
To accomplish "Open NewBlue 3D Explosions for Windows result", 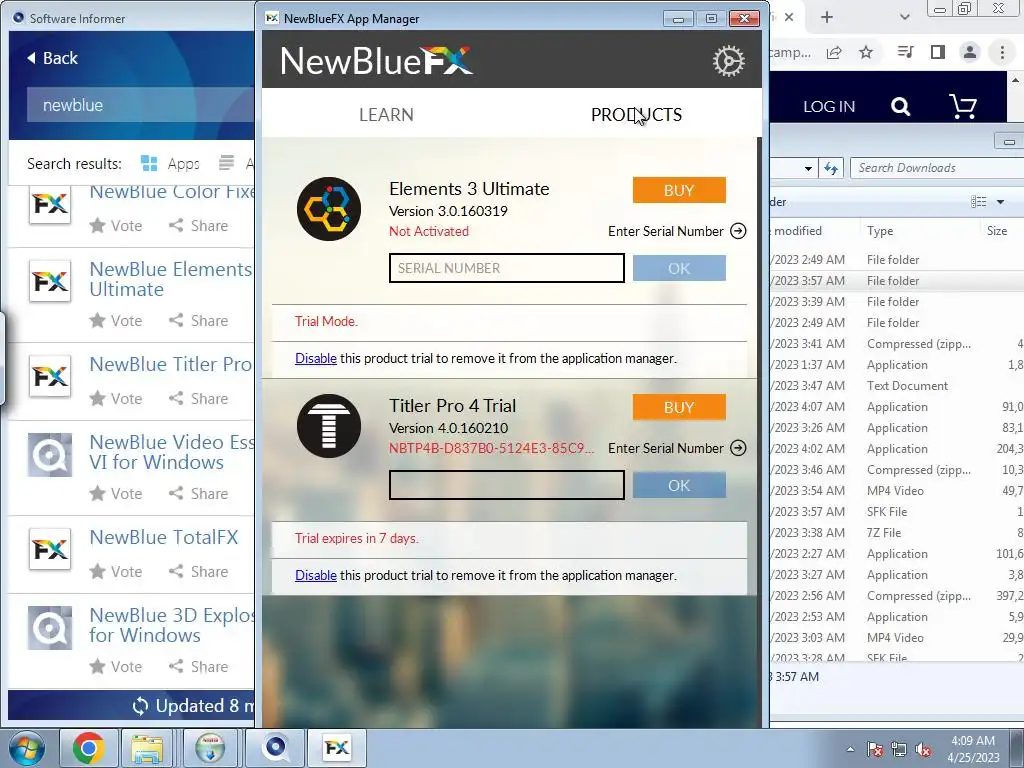I will (x=172, y=625).
